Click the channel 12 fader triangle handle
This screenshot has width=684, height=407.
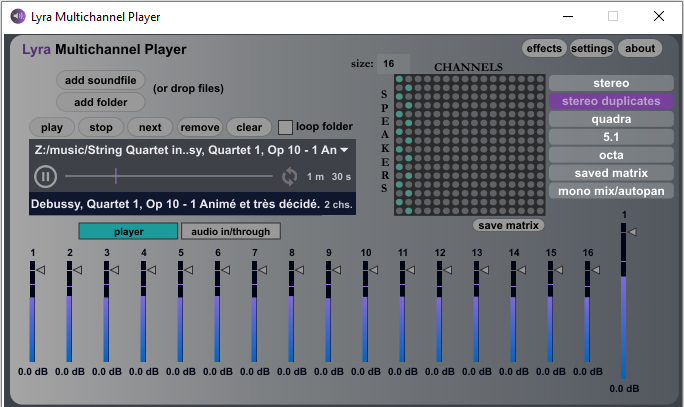point(448,270)
